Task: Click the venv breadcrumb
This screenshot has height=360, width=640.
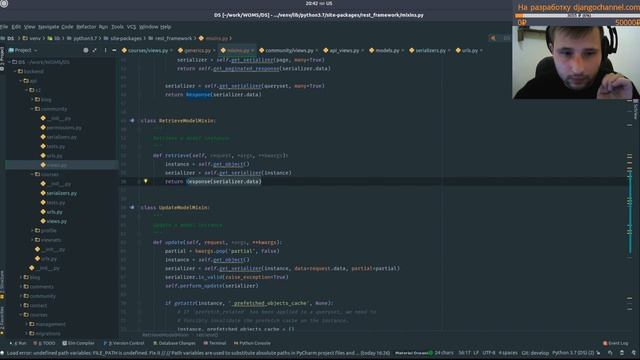Action: click(32, 38)
